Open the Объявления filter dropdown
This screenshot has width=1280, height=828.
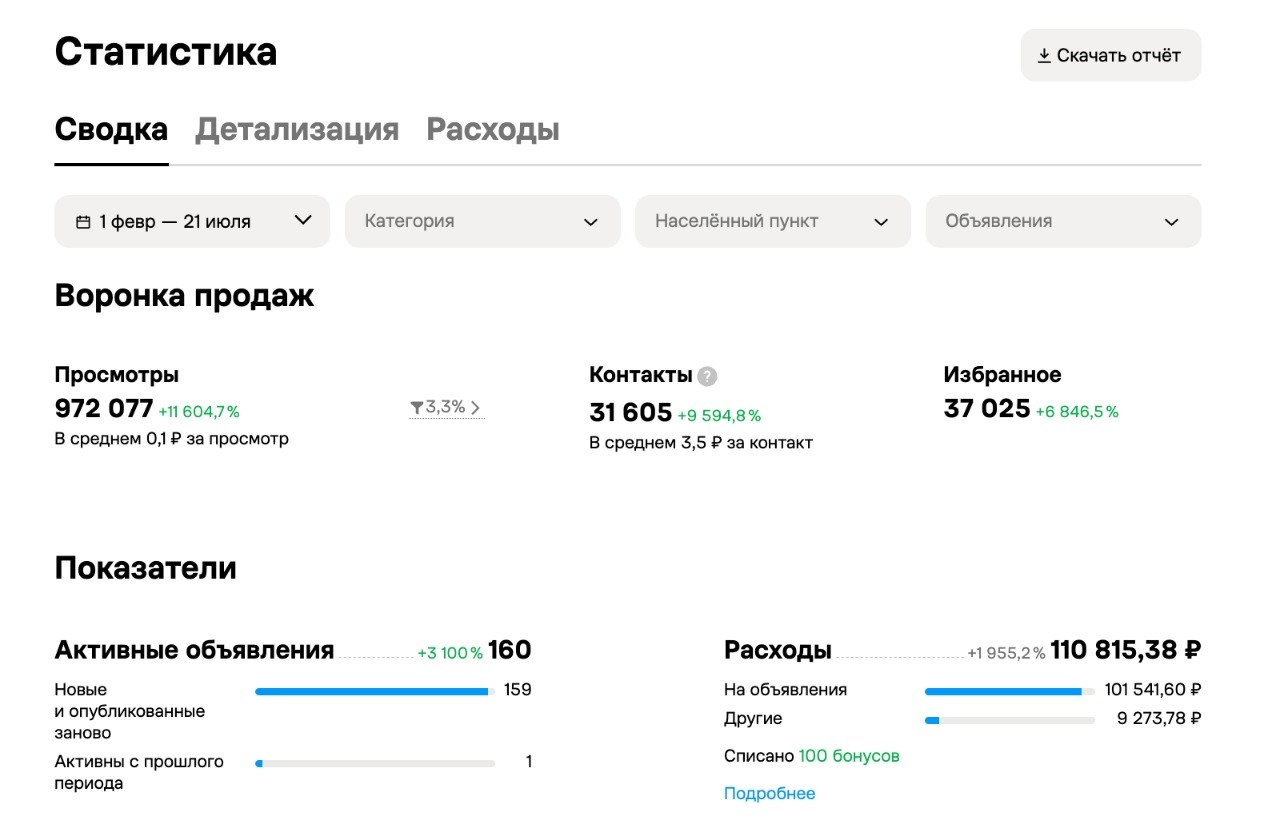tap(1063, 221)
